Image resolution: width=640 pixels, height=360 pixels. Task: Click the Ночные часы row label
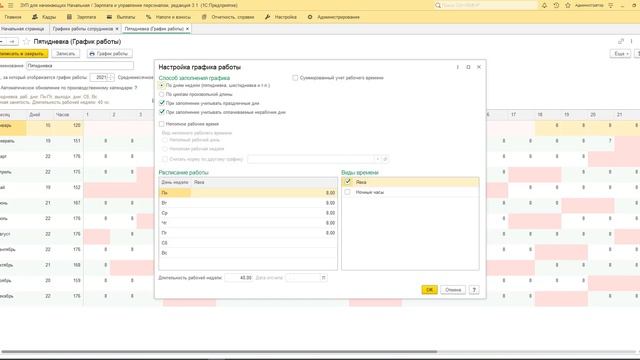click(370, 192)
